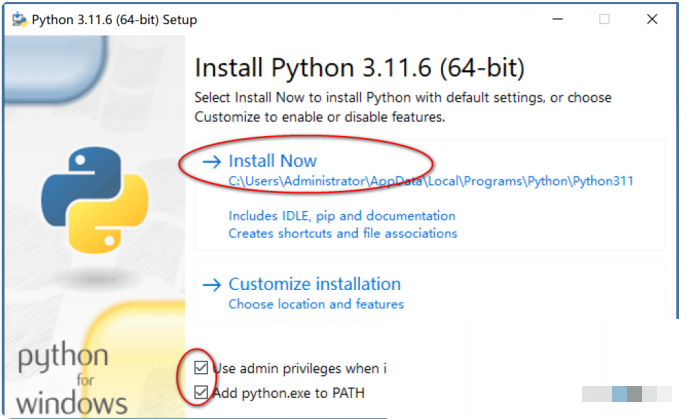Select the Customize installation option
687x419 pixels.
[x=315, y=284]
